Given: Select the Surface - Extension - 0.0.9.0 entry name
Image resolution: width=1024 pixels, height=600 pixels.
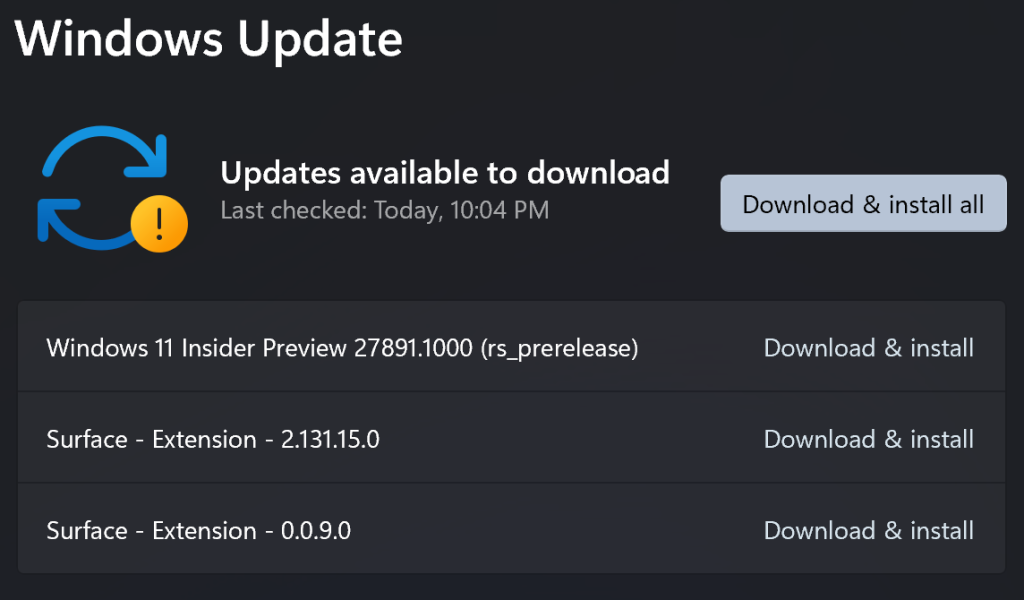Looking at the screenshot, I should point(198,530).
